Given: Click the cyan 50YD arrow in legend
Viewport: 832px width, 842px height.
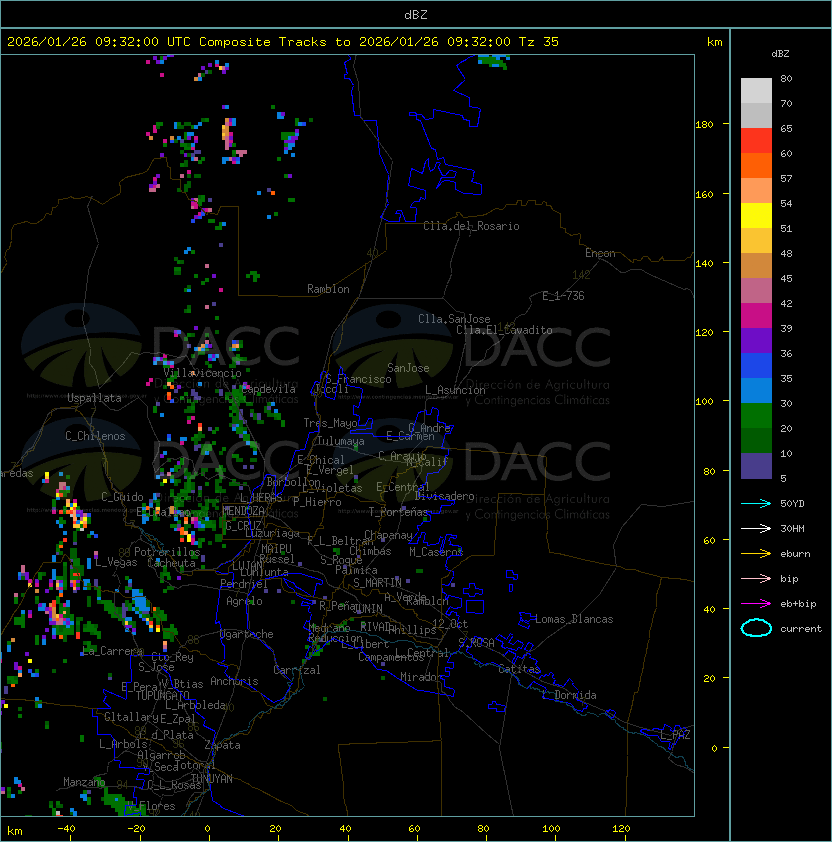Looking at the screenshot, I should [x=756, y=504].
